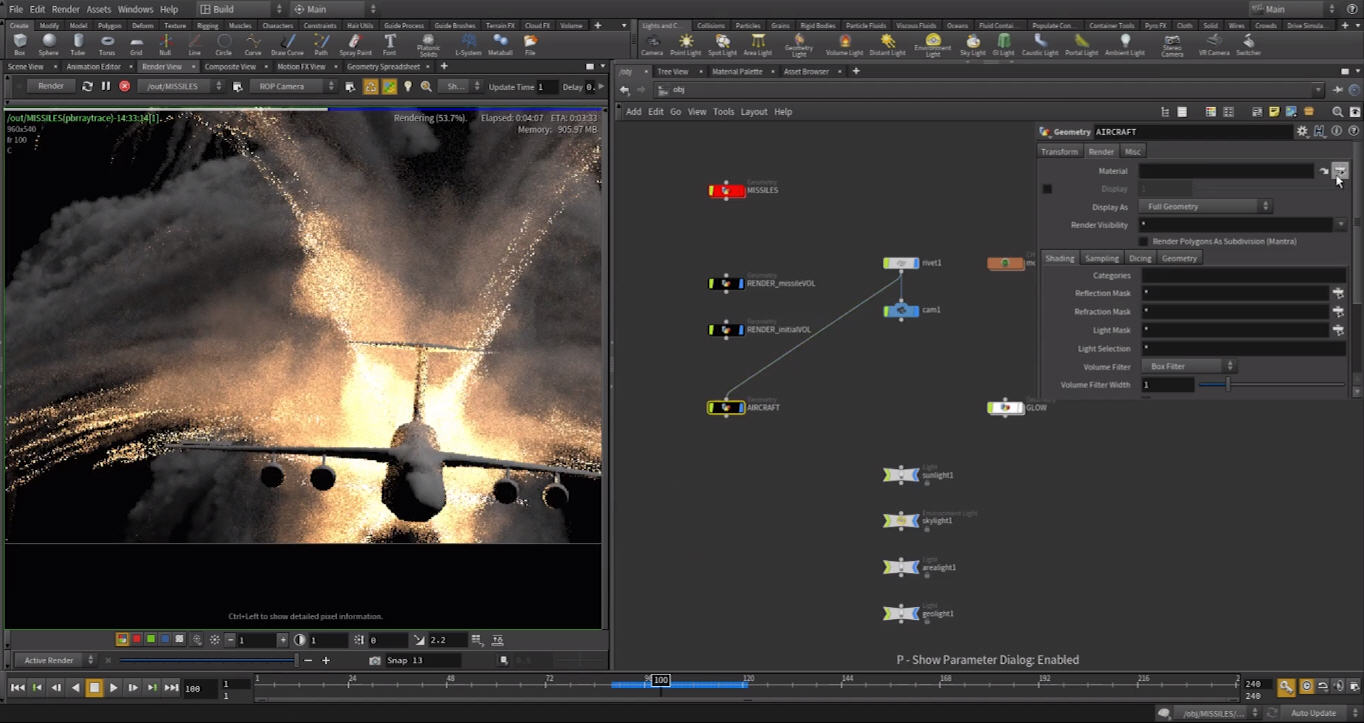
Task: Open the Main radial menu dropdown
Action: point(333,9)
